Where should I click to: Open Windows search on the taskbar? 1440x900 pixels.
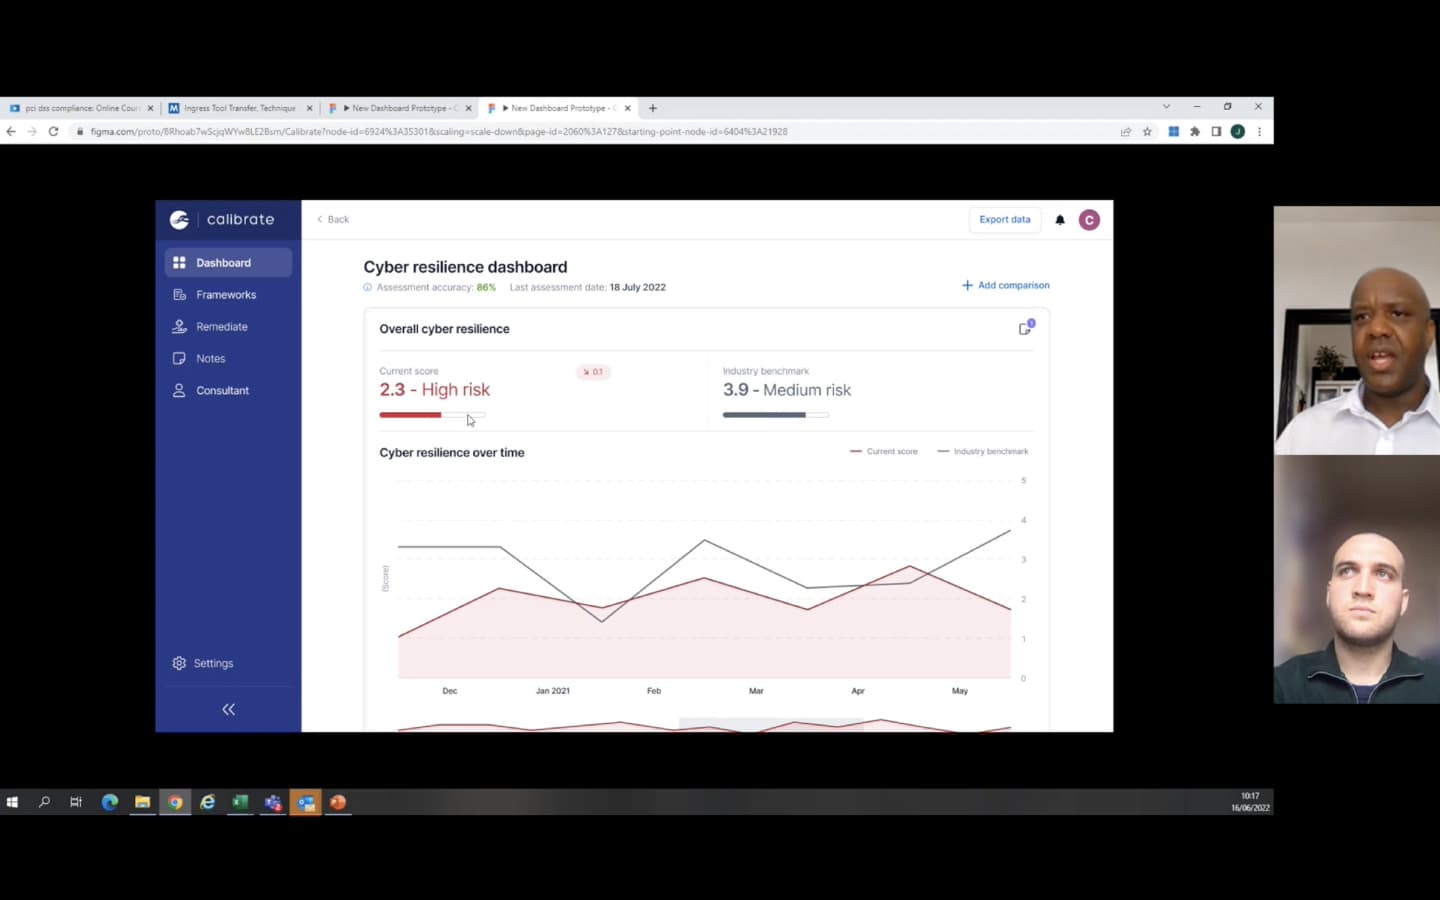44,802
